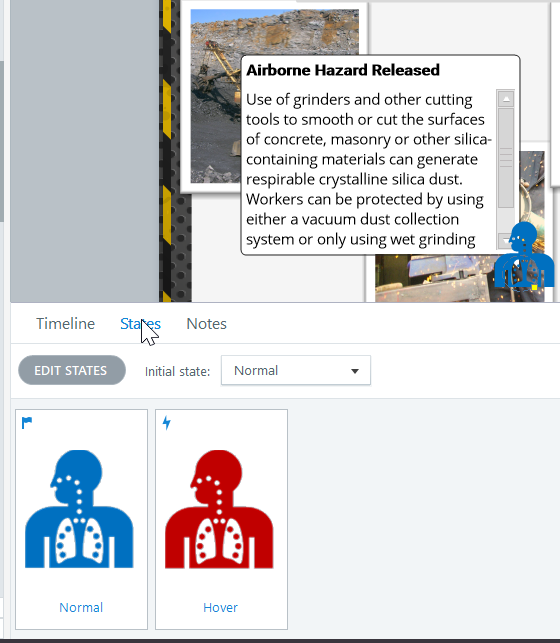Click scroll up arrow in text box

coord(506,99)
